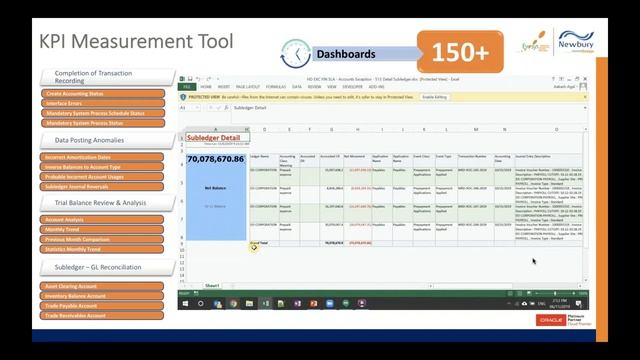640x360 pixels.
Task: Dismiss the Protected View message bar
Action: pyautogui.click(x=585, y=97)
